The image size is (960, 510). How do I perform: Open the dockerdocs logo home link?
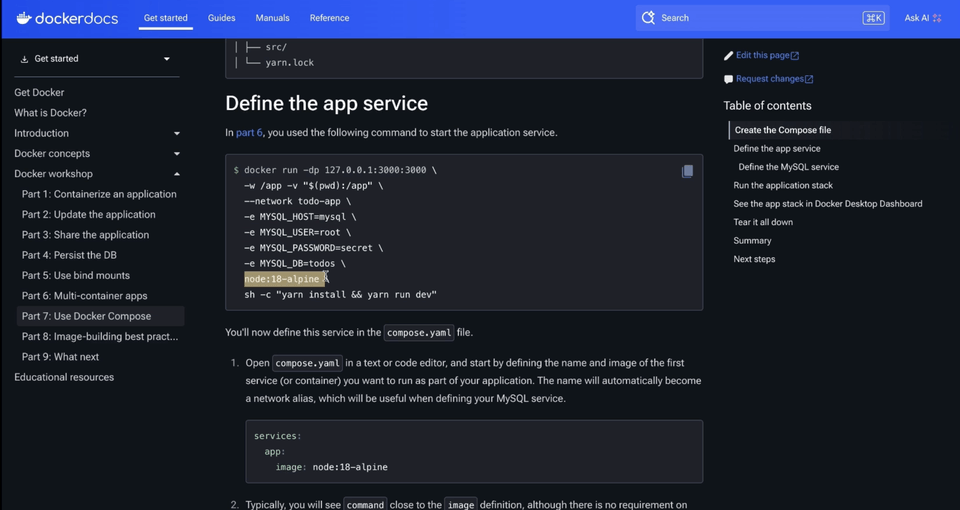click(67, 18)
